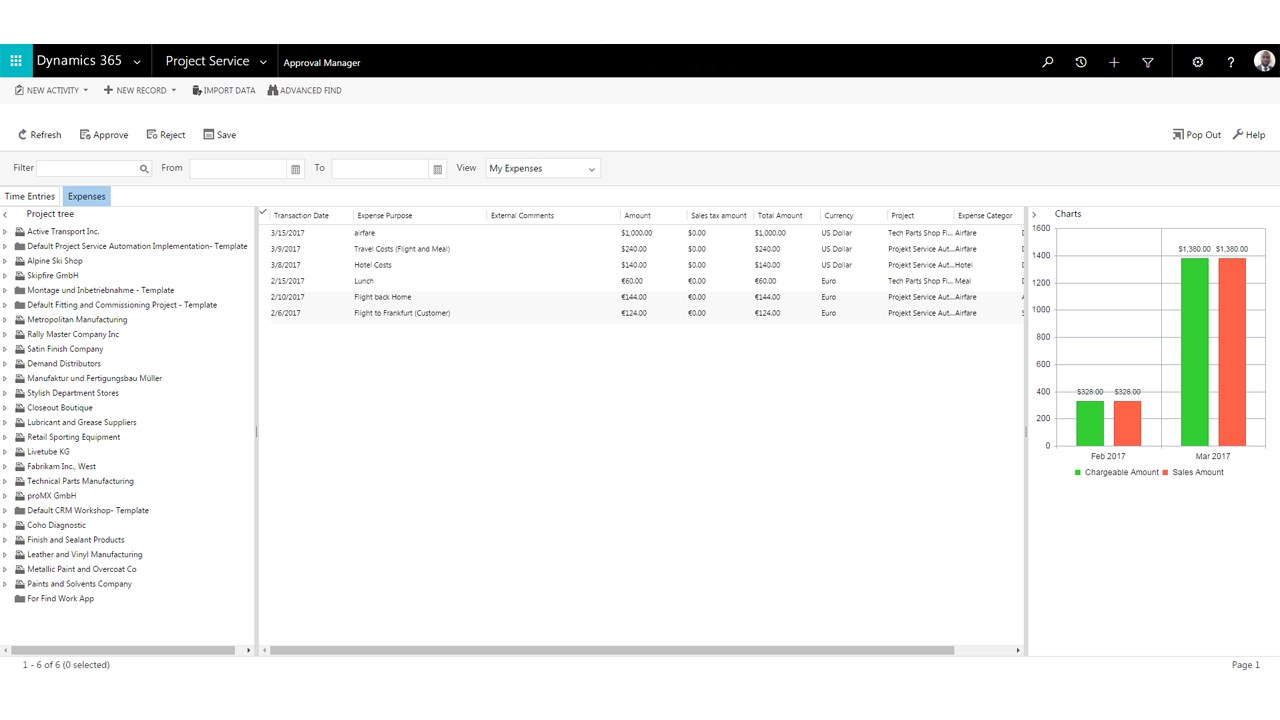Open the NEW ACTIVITY dropdown
Screen dimensions: 1280x720
(51, 91)
